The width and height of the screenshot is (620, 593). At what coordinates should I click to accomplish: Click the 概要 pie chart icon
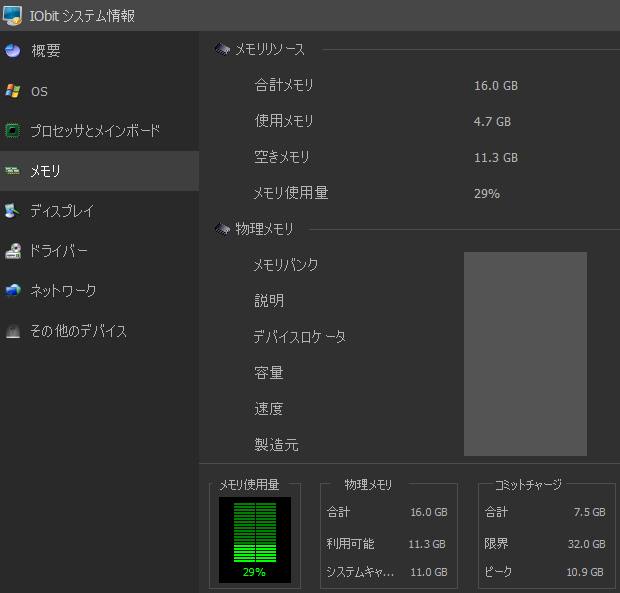[13, 51]
